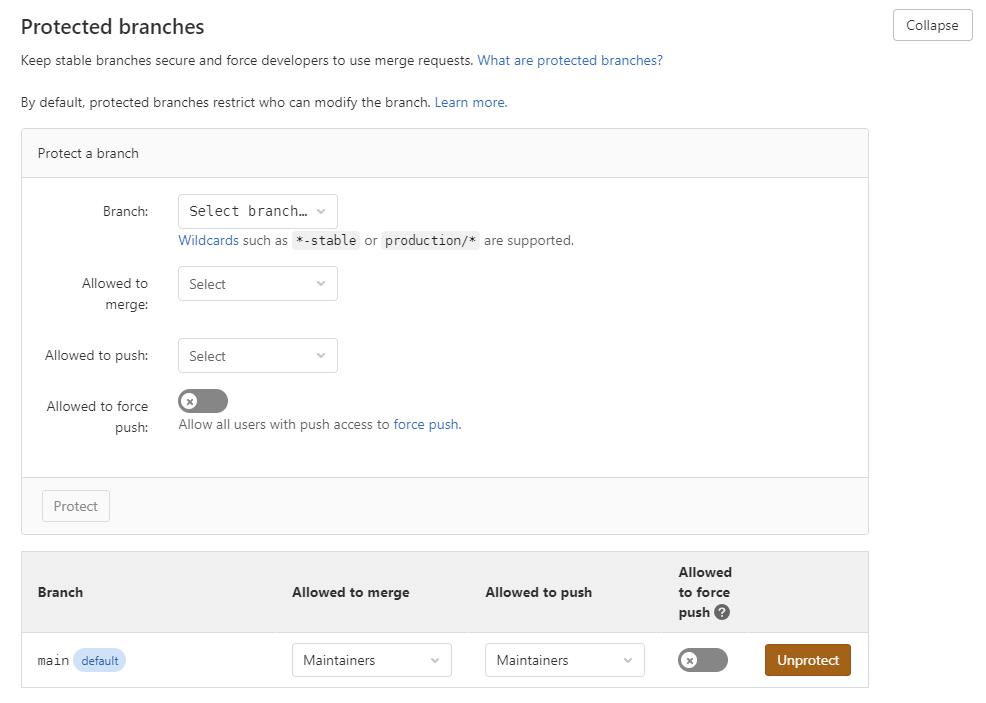
Task: Open the Wildcards help link
Action: 208,240
